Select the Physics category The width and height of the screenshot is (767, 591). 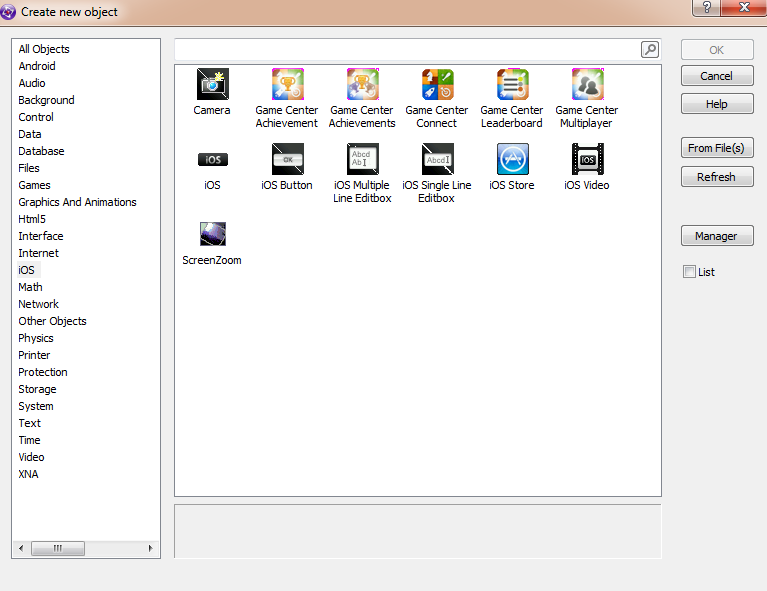point(36,338)
